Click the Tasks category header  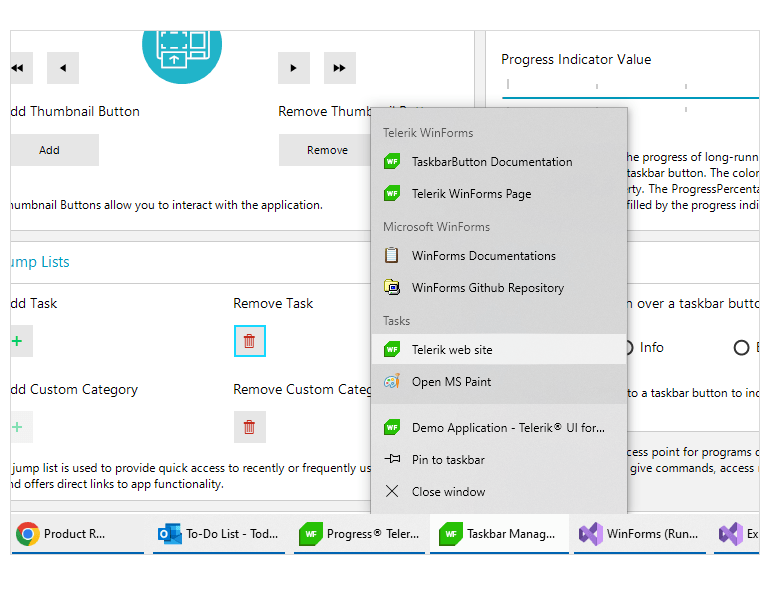396,321
